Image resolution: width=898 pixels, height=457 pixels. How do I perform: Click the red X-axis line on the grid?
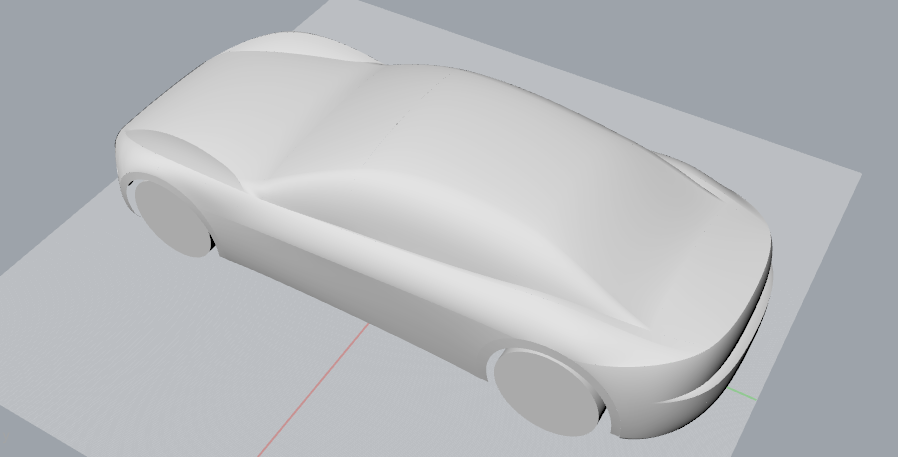[x=313, y=390]
